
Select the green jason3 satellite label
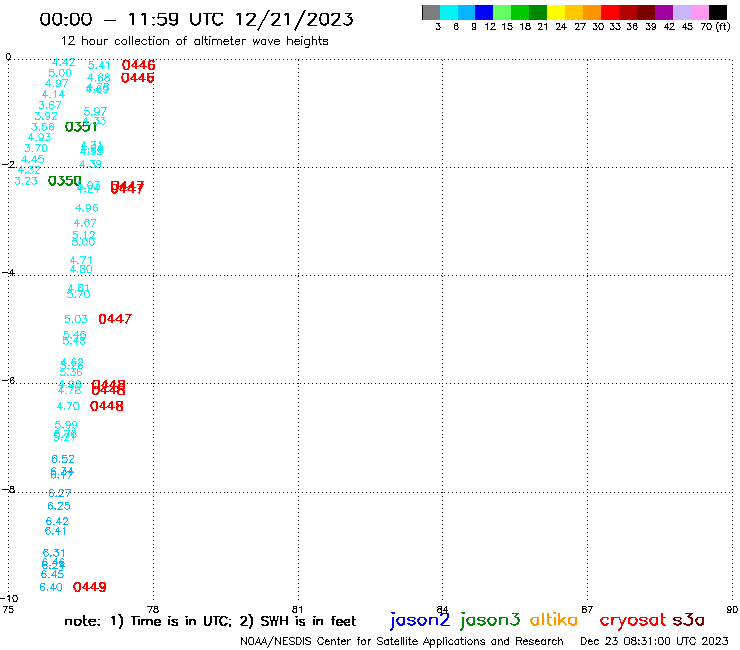pyautogui.click(x=490, y=620)
